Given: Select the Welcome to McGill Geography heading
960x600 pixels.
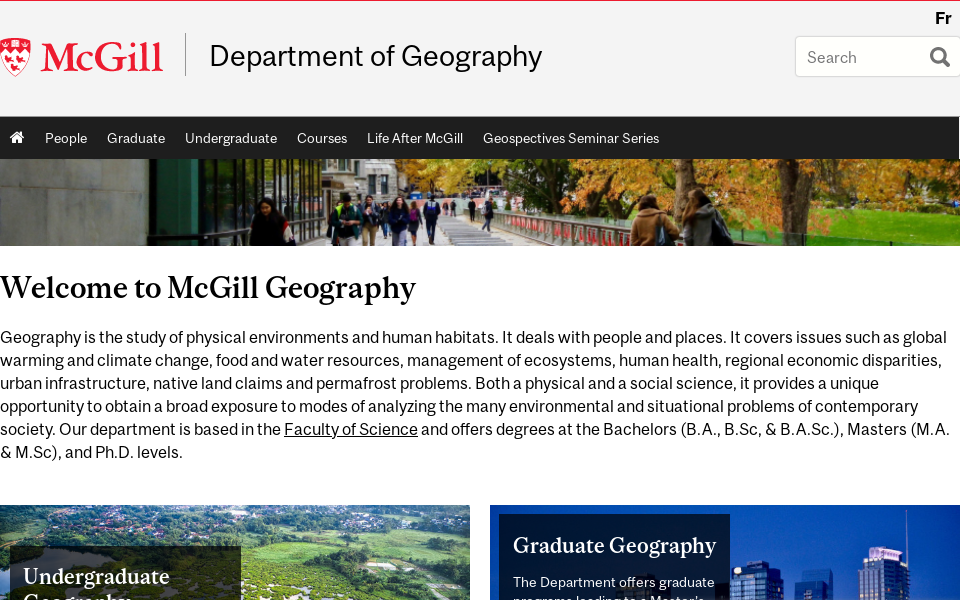Looking at the screenshot, I should click(x=208, y=288).
